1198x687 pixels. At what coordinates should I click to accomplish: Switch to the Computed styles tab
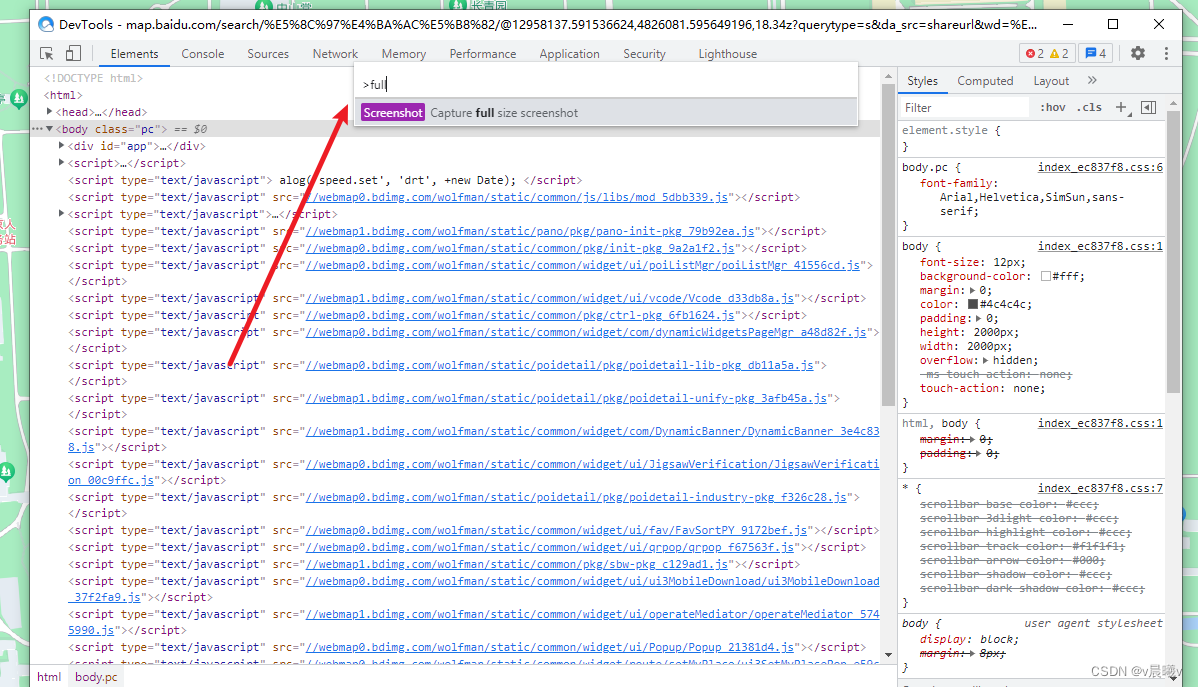(x=985, y=81)
